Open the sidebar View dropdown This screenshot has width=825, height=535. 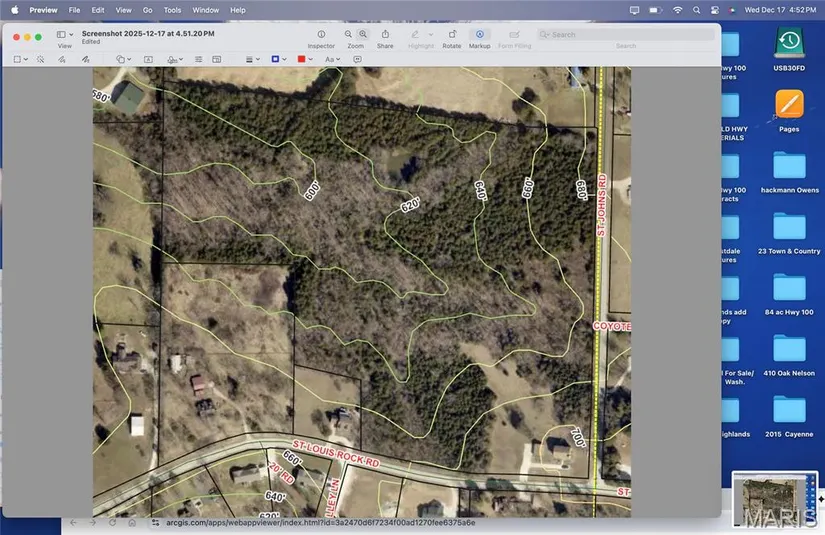pyautogui.click(x=65, y=35)
